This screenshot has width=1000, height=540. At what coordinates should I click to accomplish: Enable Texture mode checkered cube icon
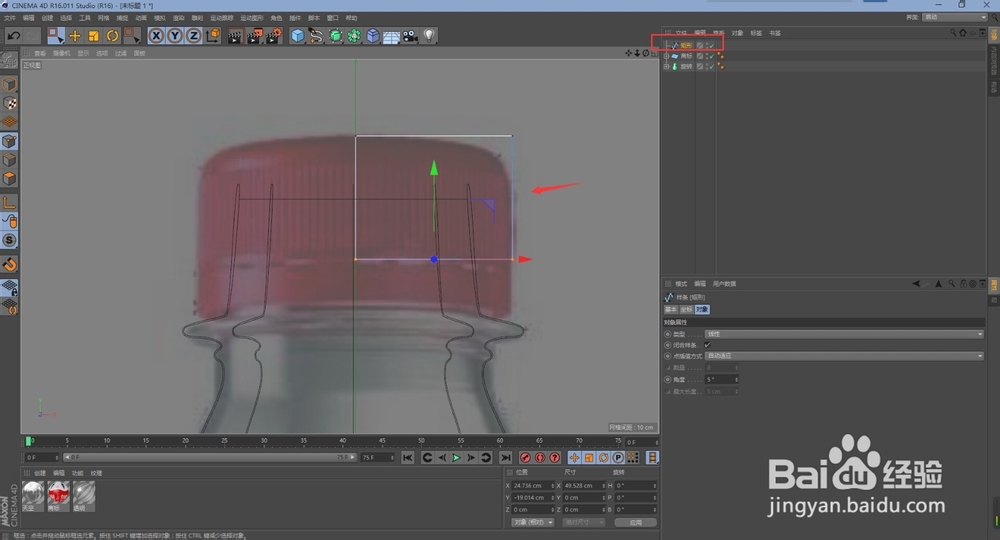click(9, 103)
